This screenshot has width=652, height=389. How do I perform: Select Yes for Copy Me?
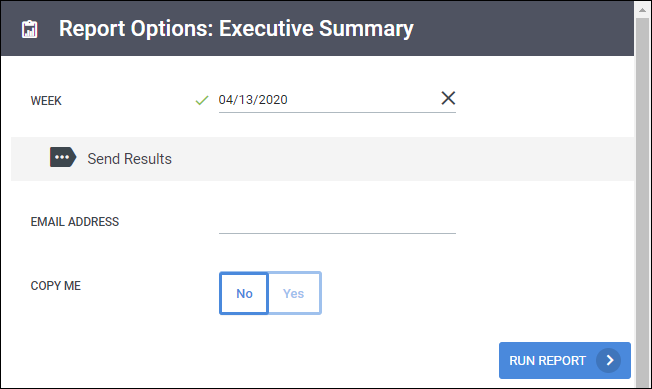point(294,293)
